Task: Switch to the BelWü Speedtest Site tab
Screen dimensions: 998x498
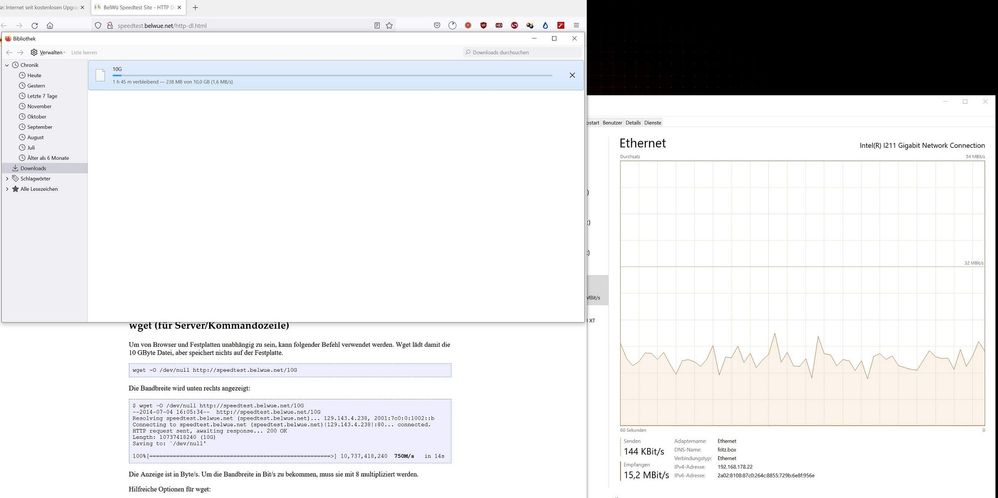Action: point(136,8)
